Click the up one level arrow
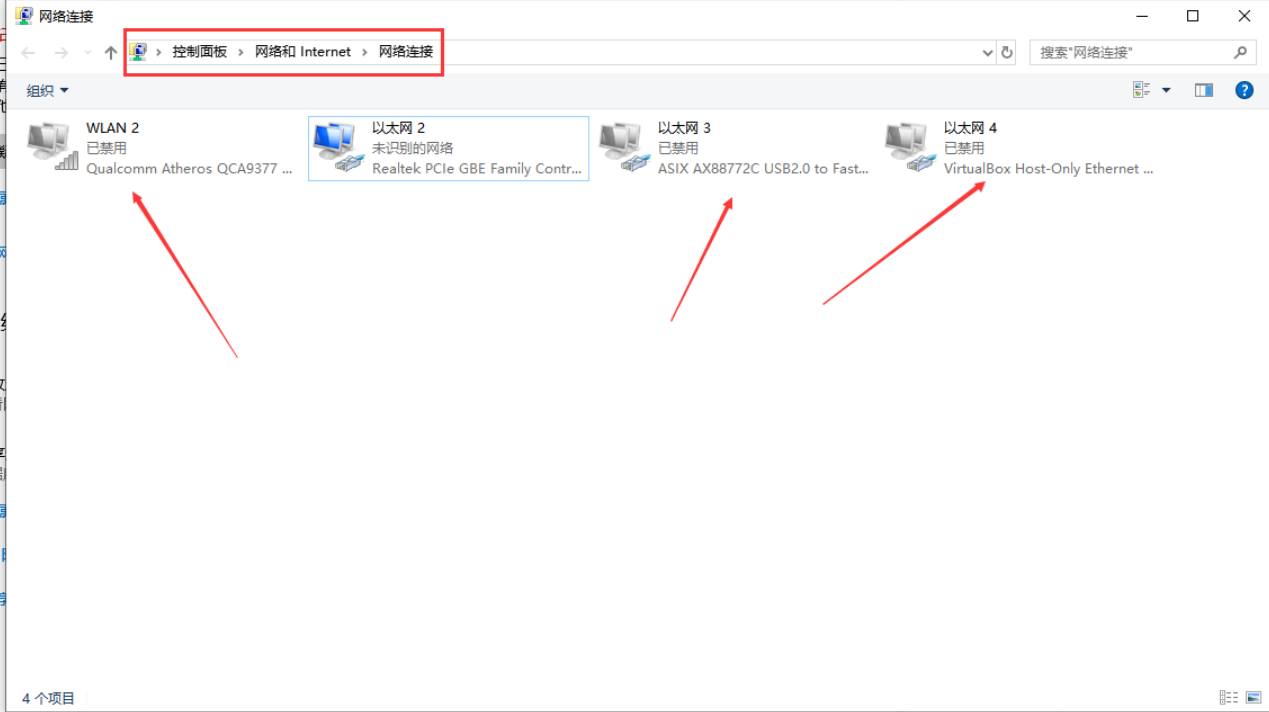 pyautogui.click(x=110, y=52)
